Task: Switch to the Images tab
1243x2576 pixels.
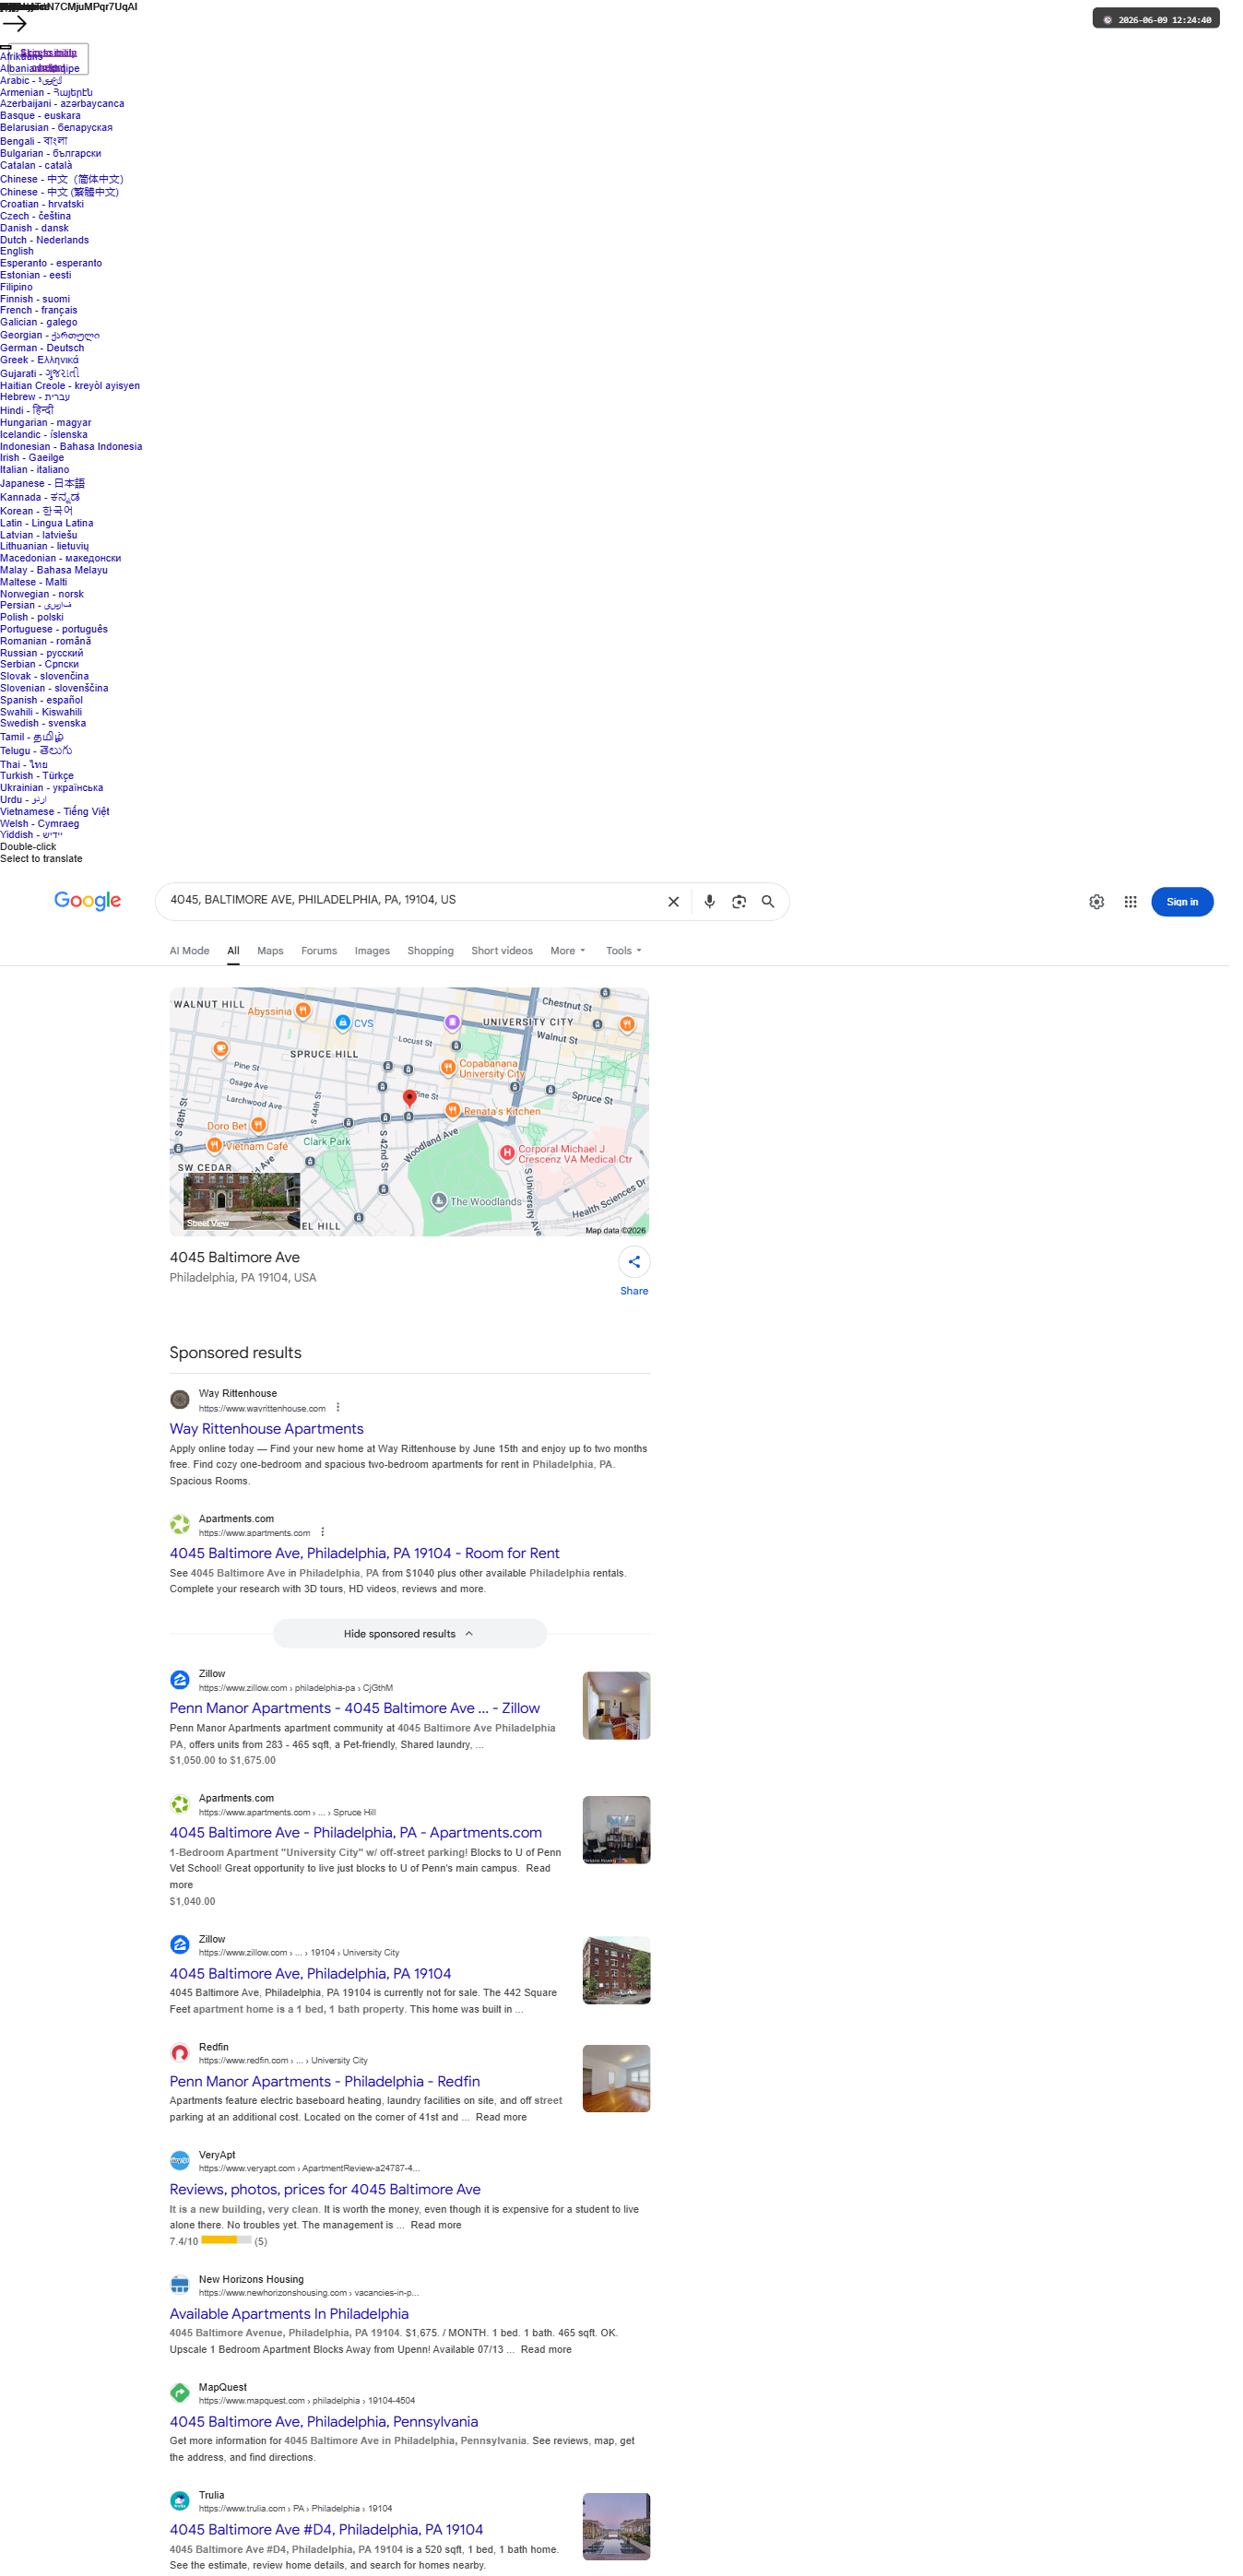Action: tap(372, 951)
